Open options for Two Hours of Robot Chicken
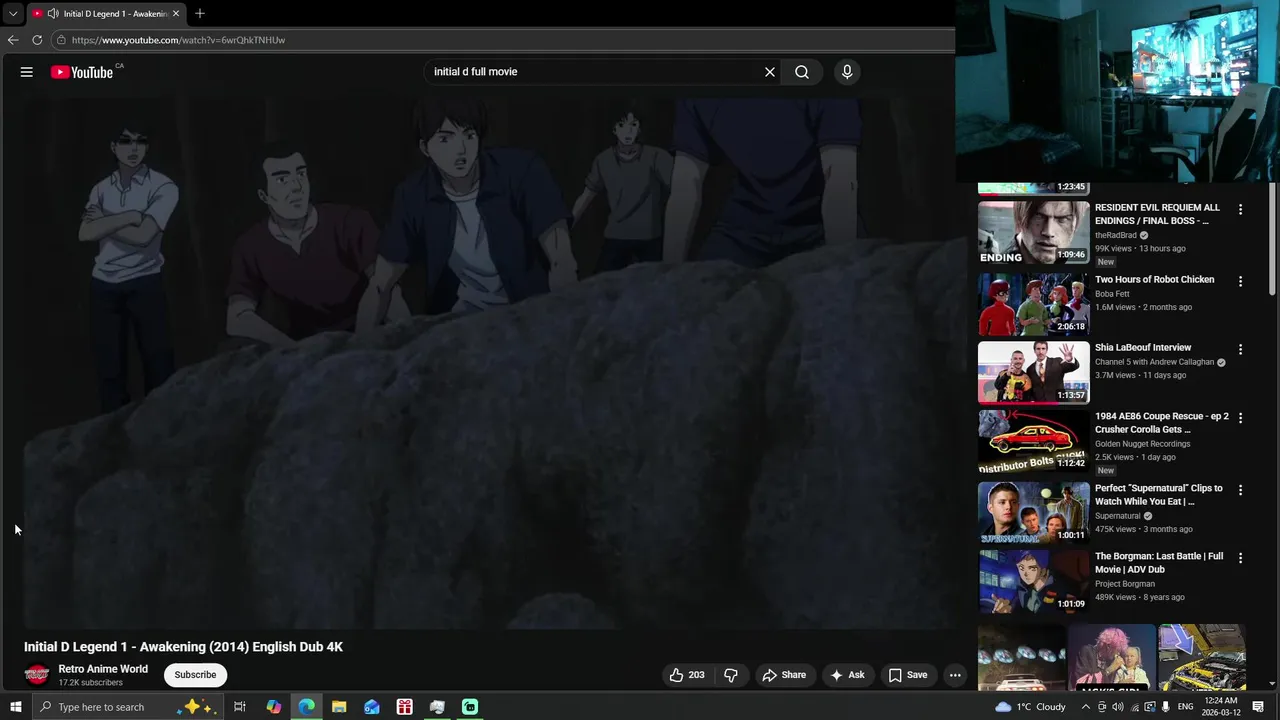 [x=1240, y=282]
